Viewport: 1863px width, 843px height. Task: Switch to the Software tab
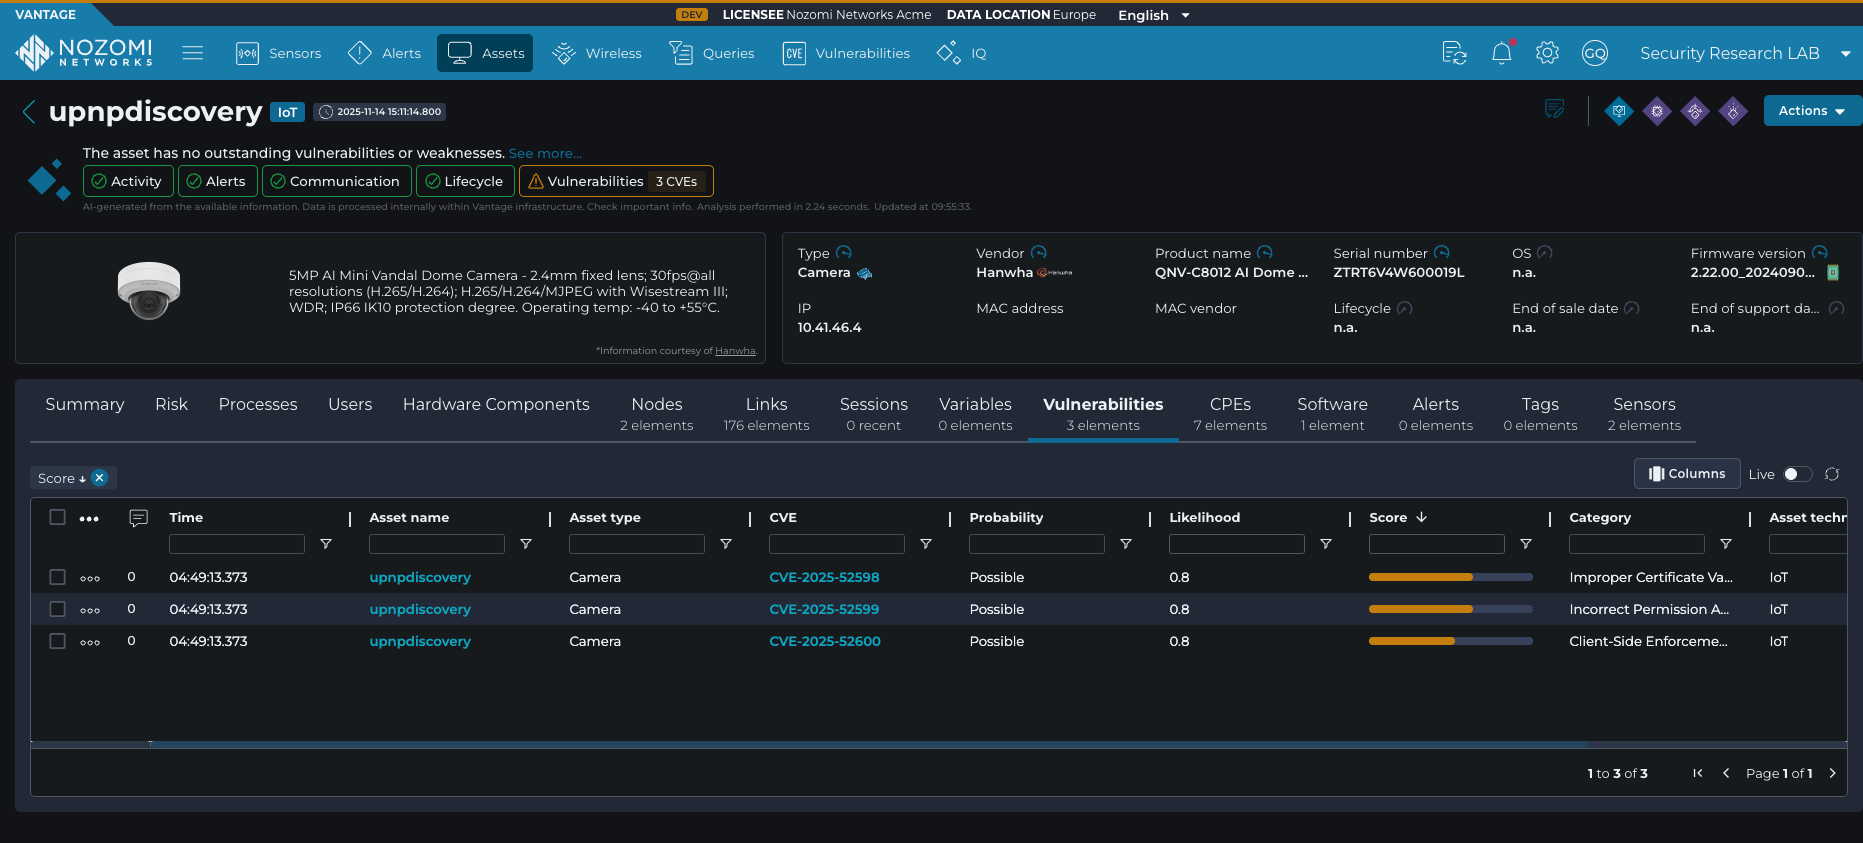[x=1332, y=414]
